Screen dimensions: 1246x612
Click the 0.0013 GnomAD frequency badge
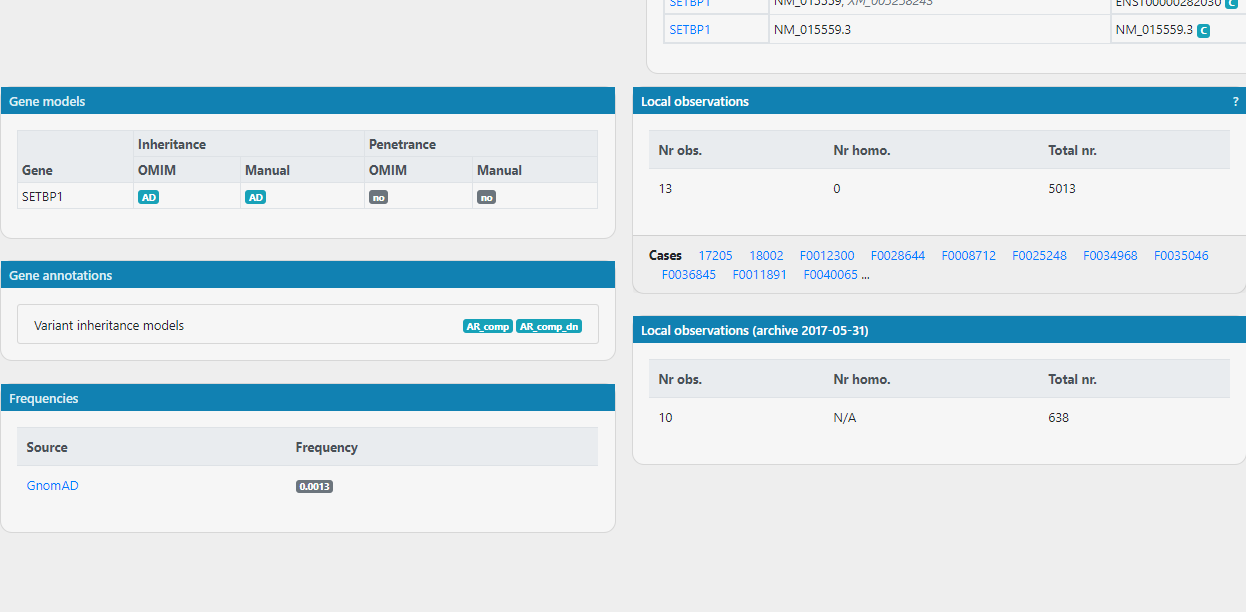pos(314,486)
